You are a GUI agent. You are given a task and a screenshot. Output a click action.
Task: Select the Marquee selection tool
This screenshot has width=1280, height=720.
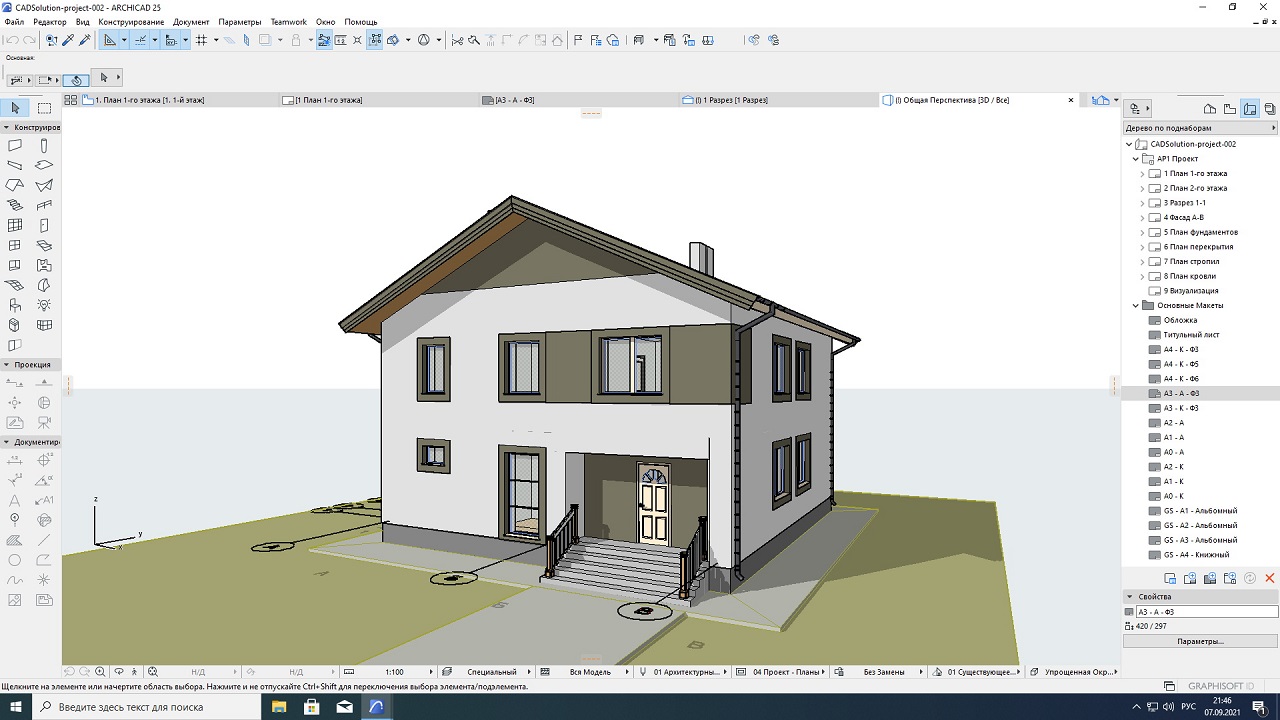tap(44, 108)
